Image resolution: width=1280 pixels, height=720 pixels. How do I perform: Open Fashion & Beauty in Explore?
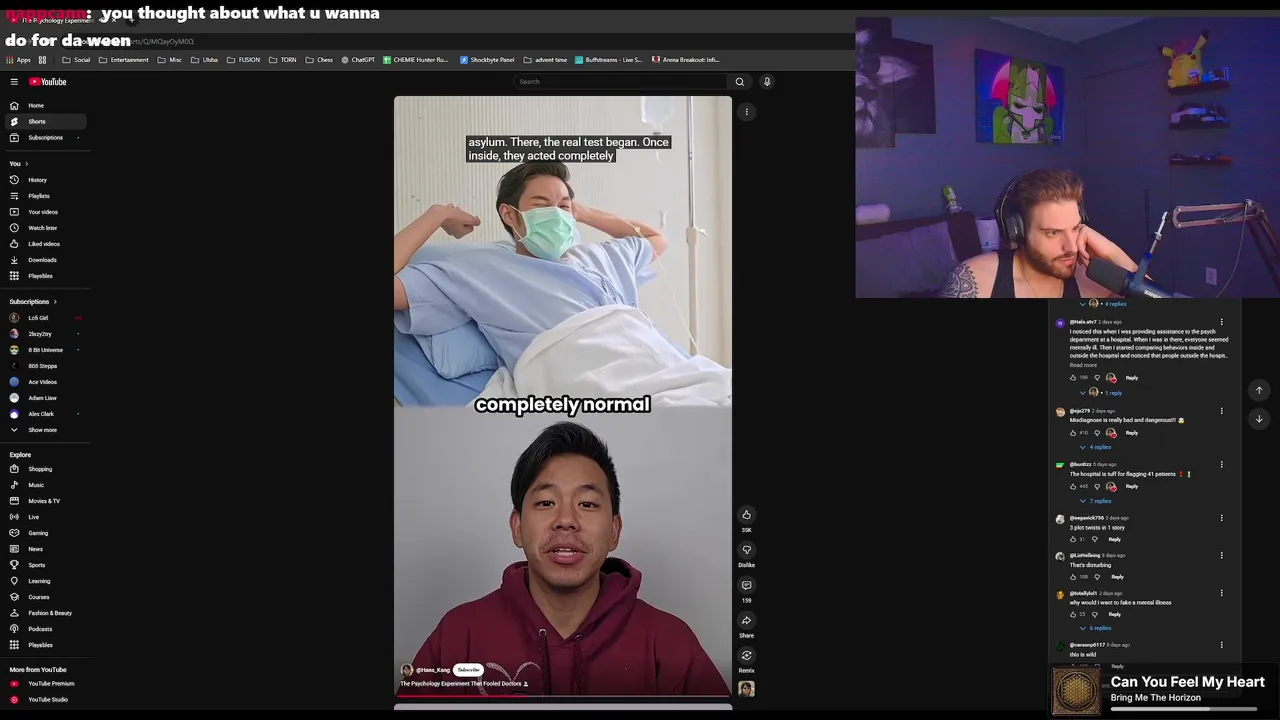[44, 613]
